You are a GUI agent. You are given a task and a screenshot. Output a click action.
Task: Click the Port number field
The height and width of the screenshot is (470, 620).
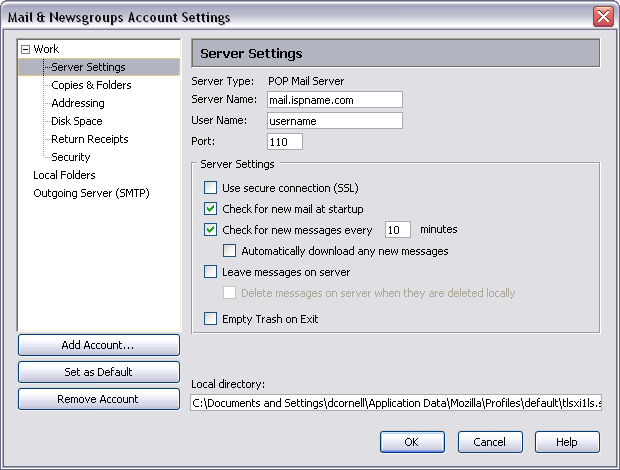pos(284,142)
